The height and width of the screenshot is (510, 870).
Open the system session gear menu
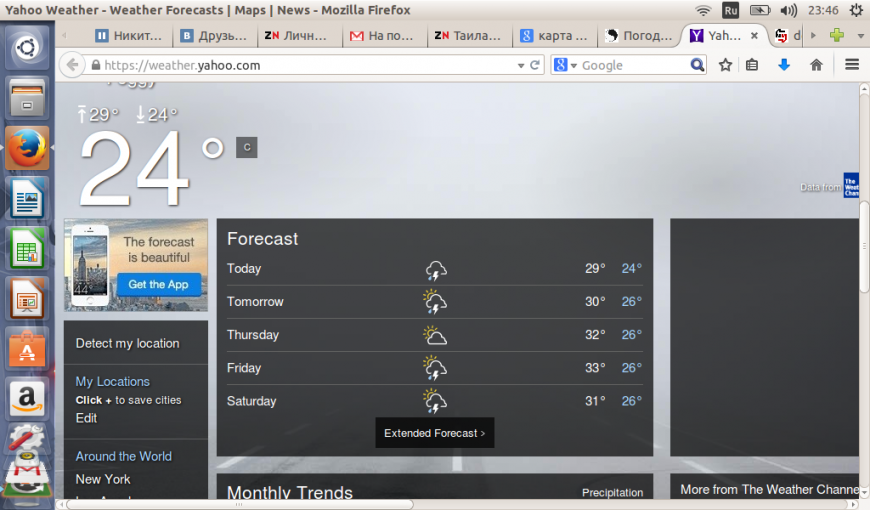tap(856, 10)
